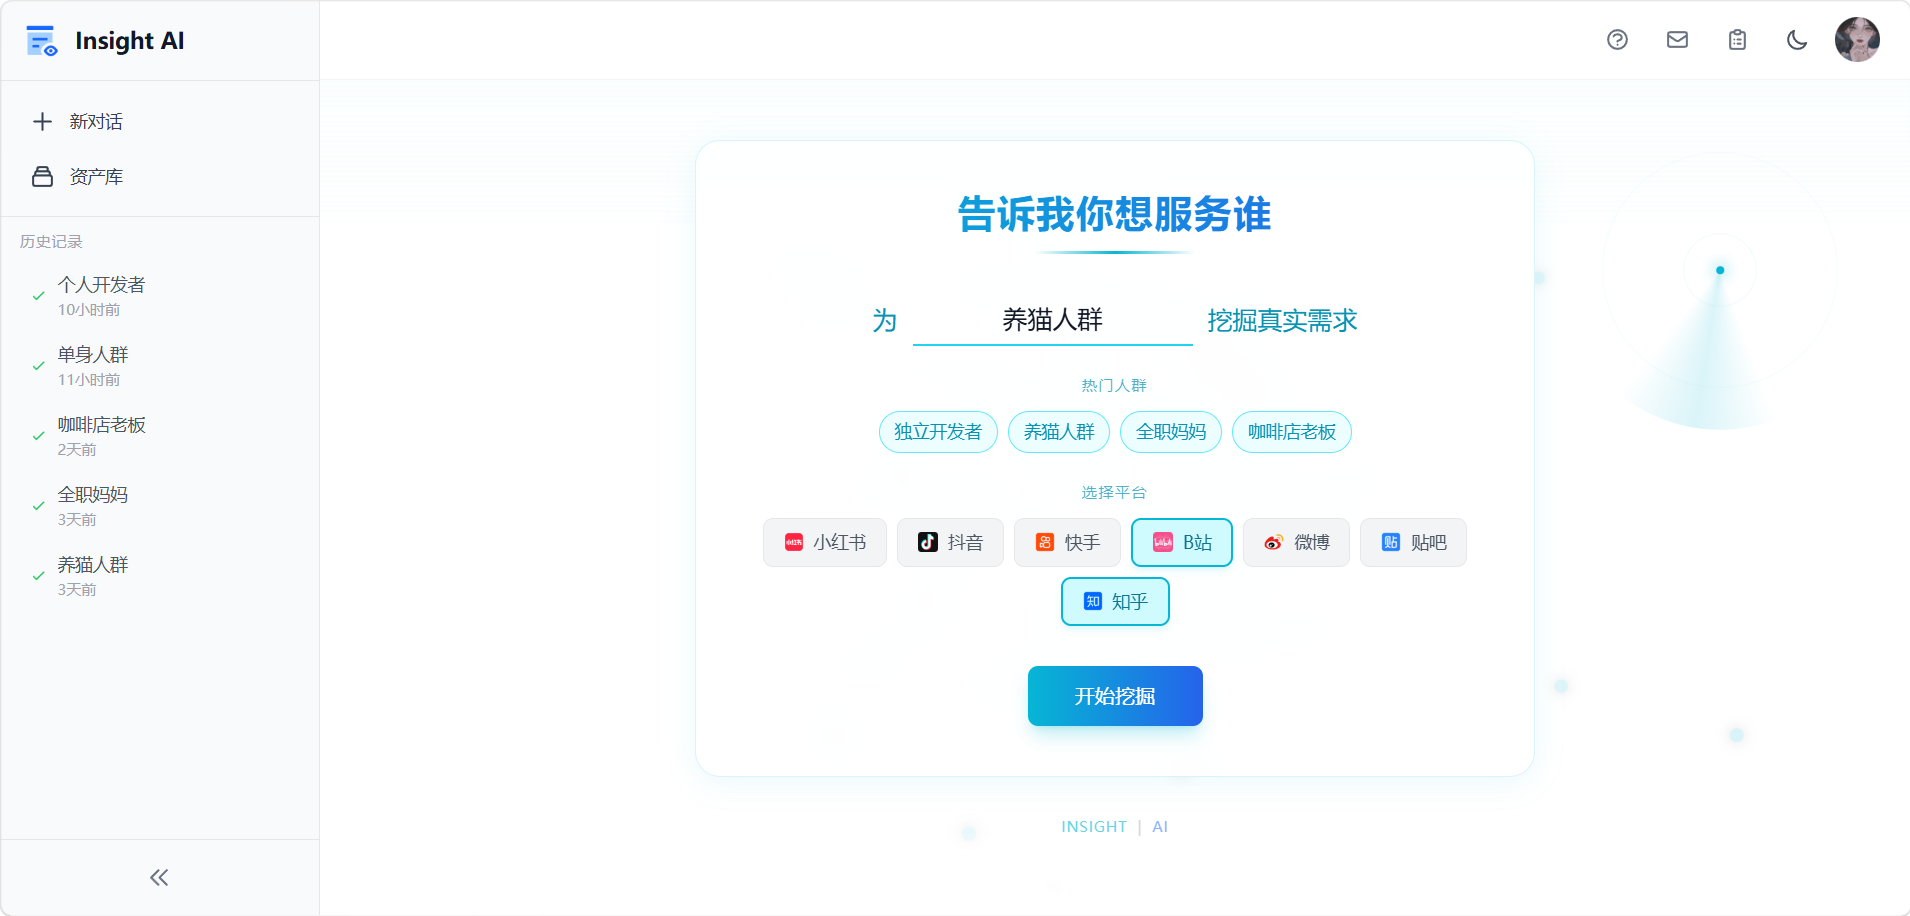Toggle the 微博 platform option
This screenshot has width=1910, height=916.
point(1296,542)
